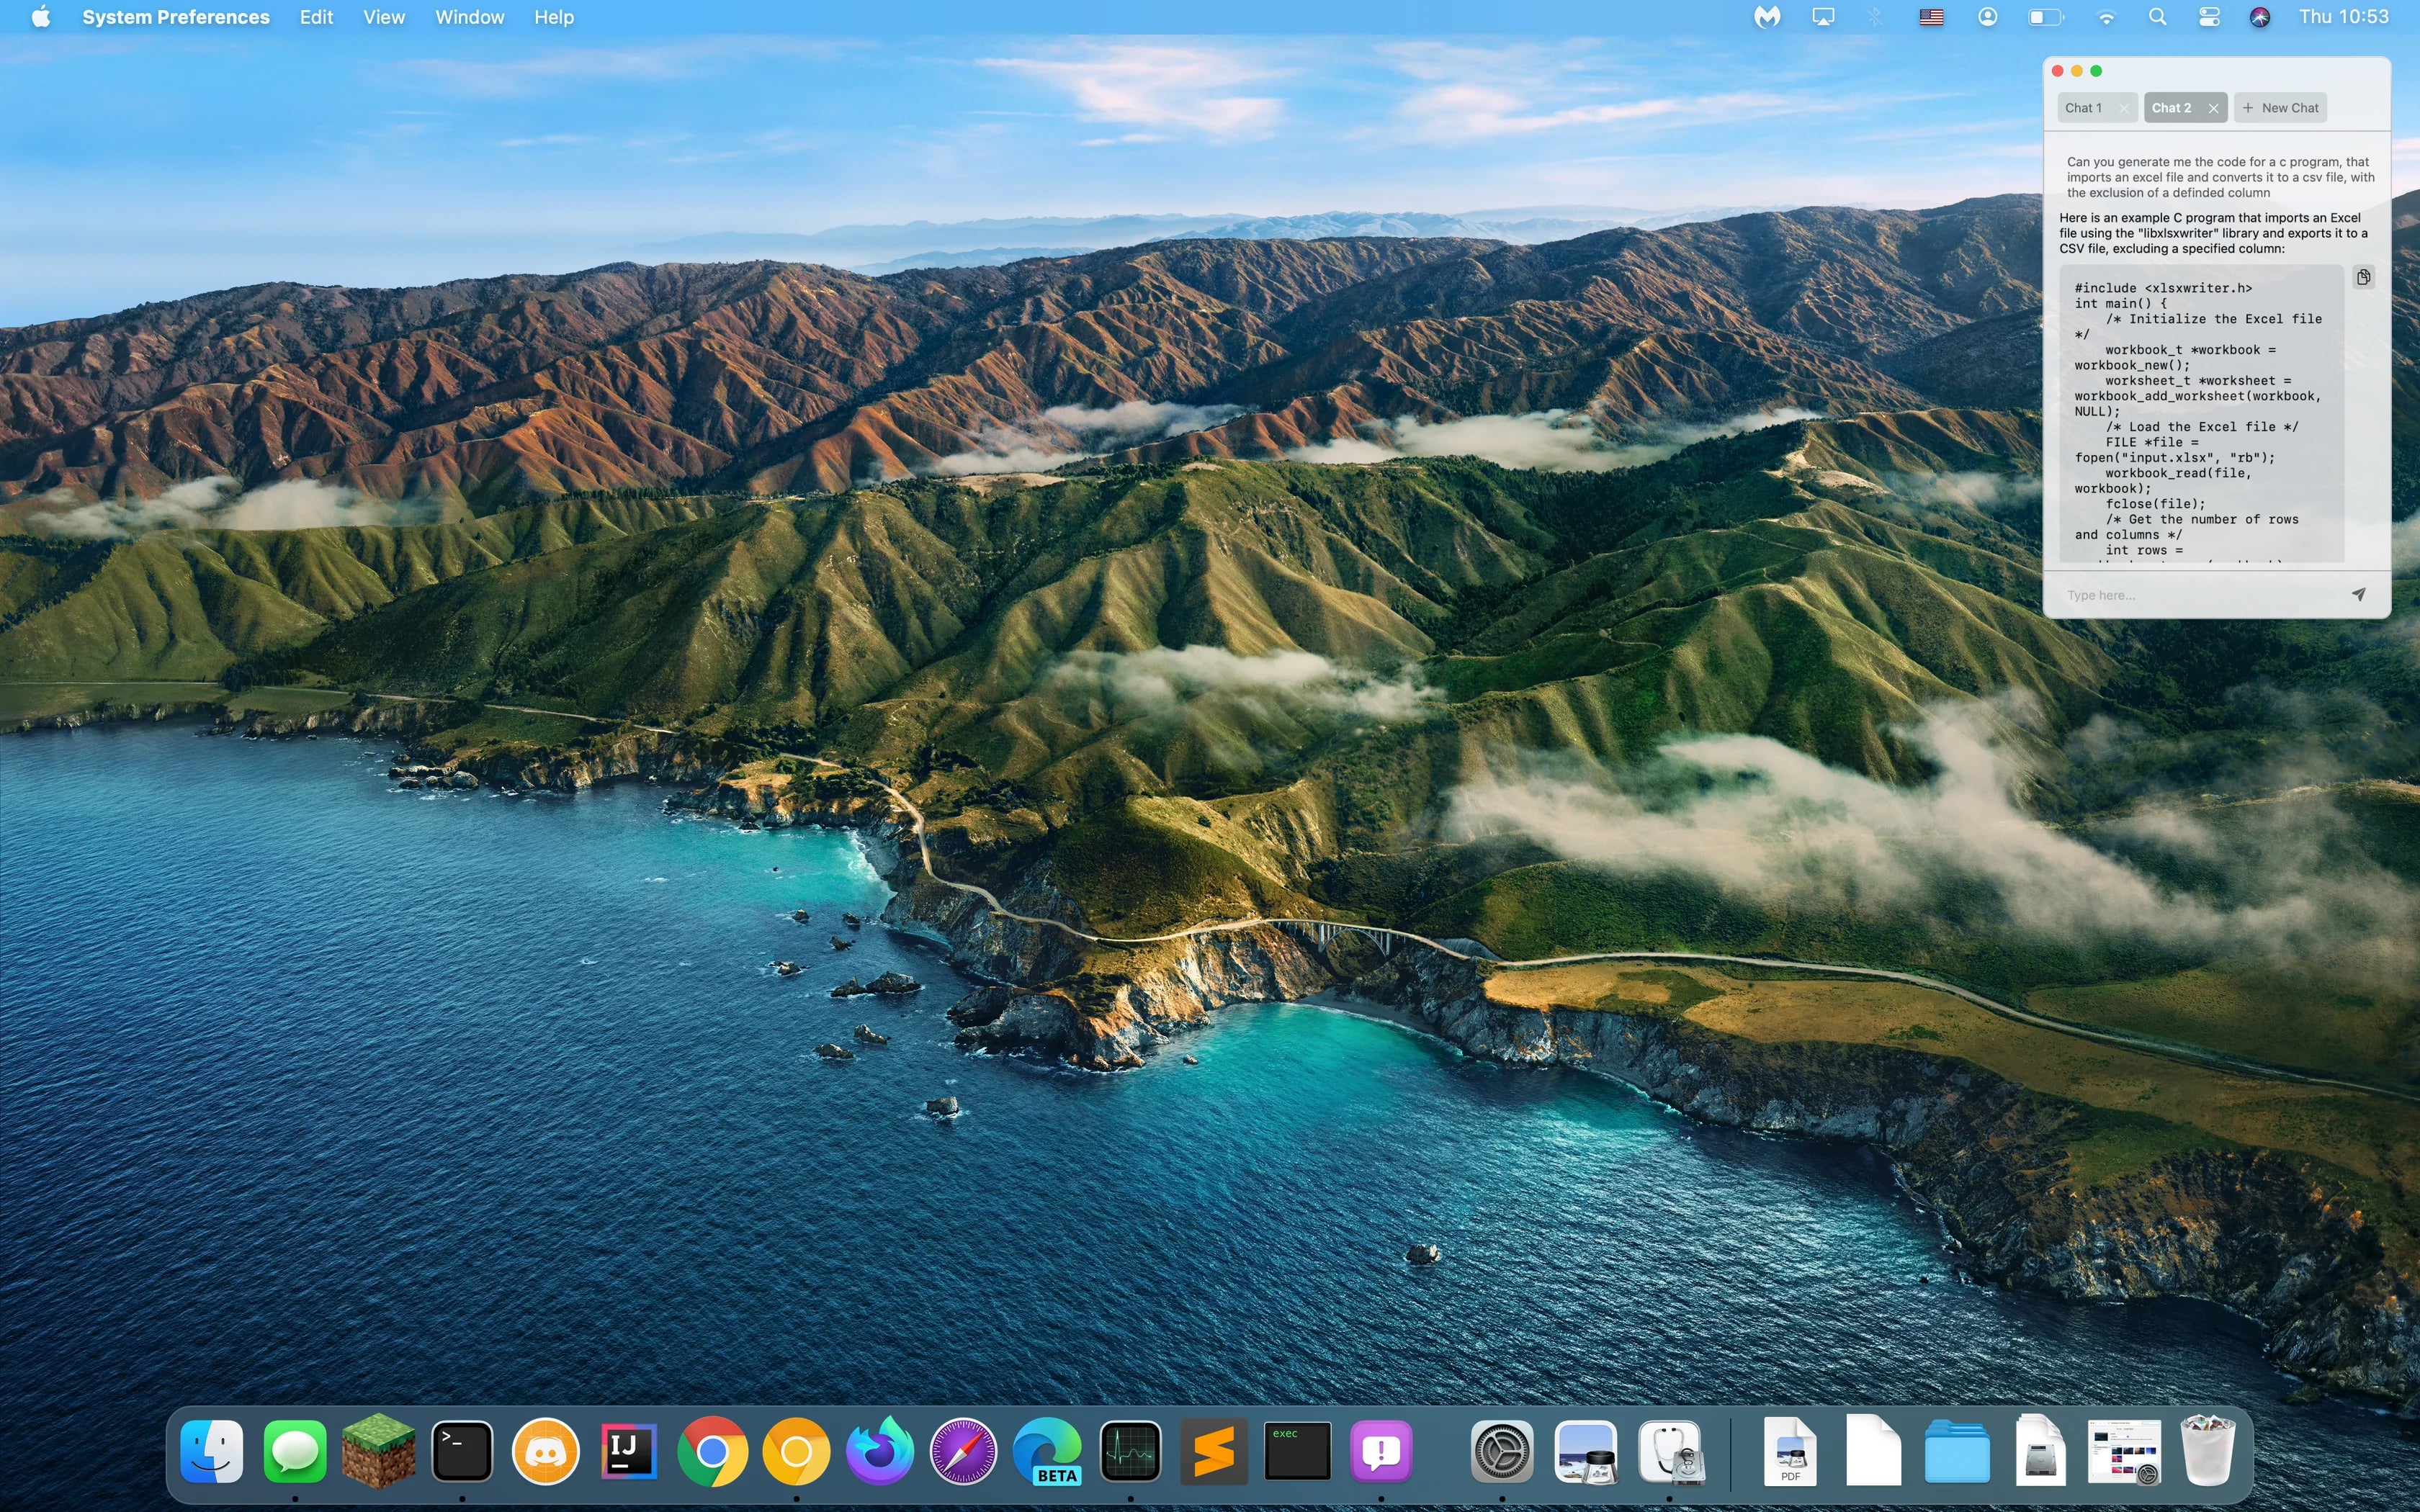This screenshot has height=1512, width=2420.
Task: Open the Help menu
Action: (553, 17)
